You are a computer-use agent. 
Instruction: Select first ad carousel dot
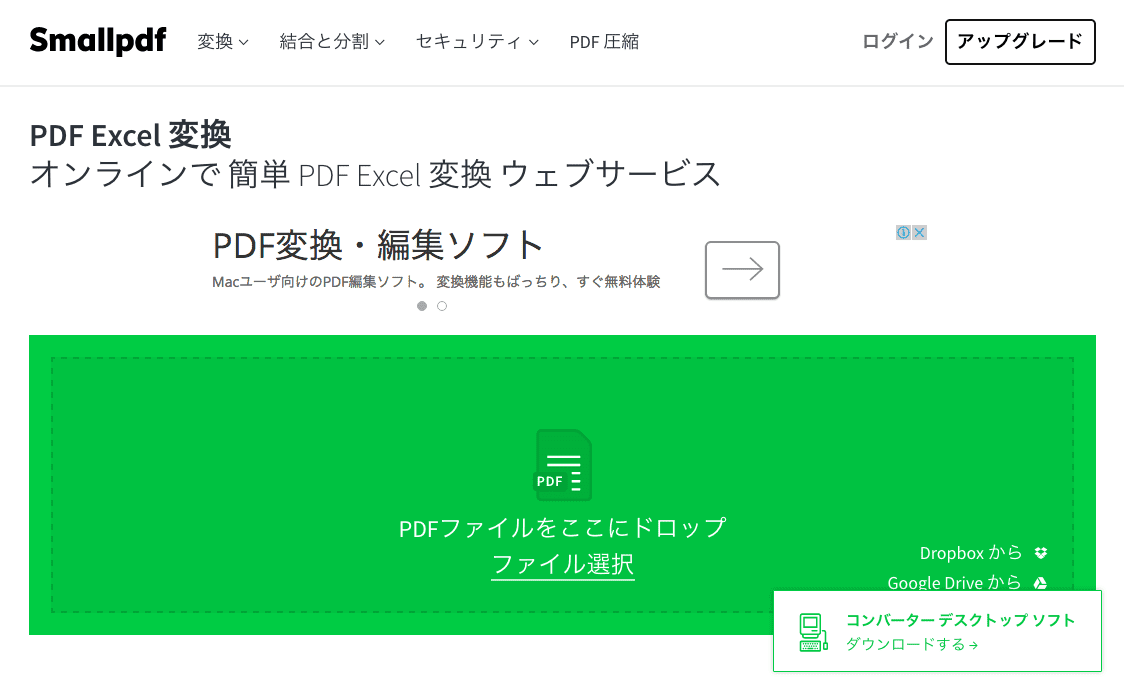422,306
